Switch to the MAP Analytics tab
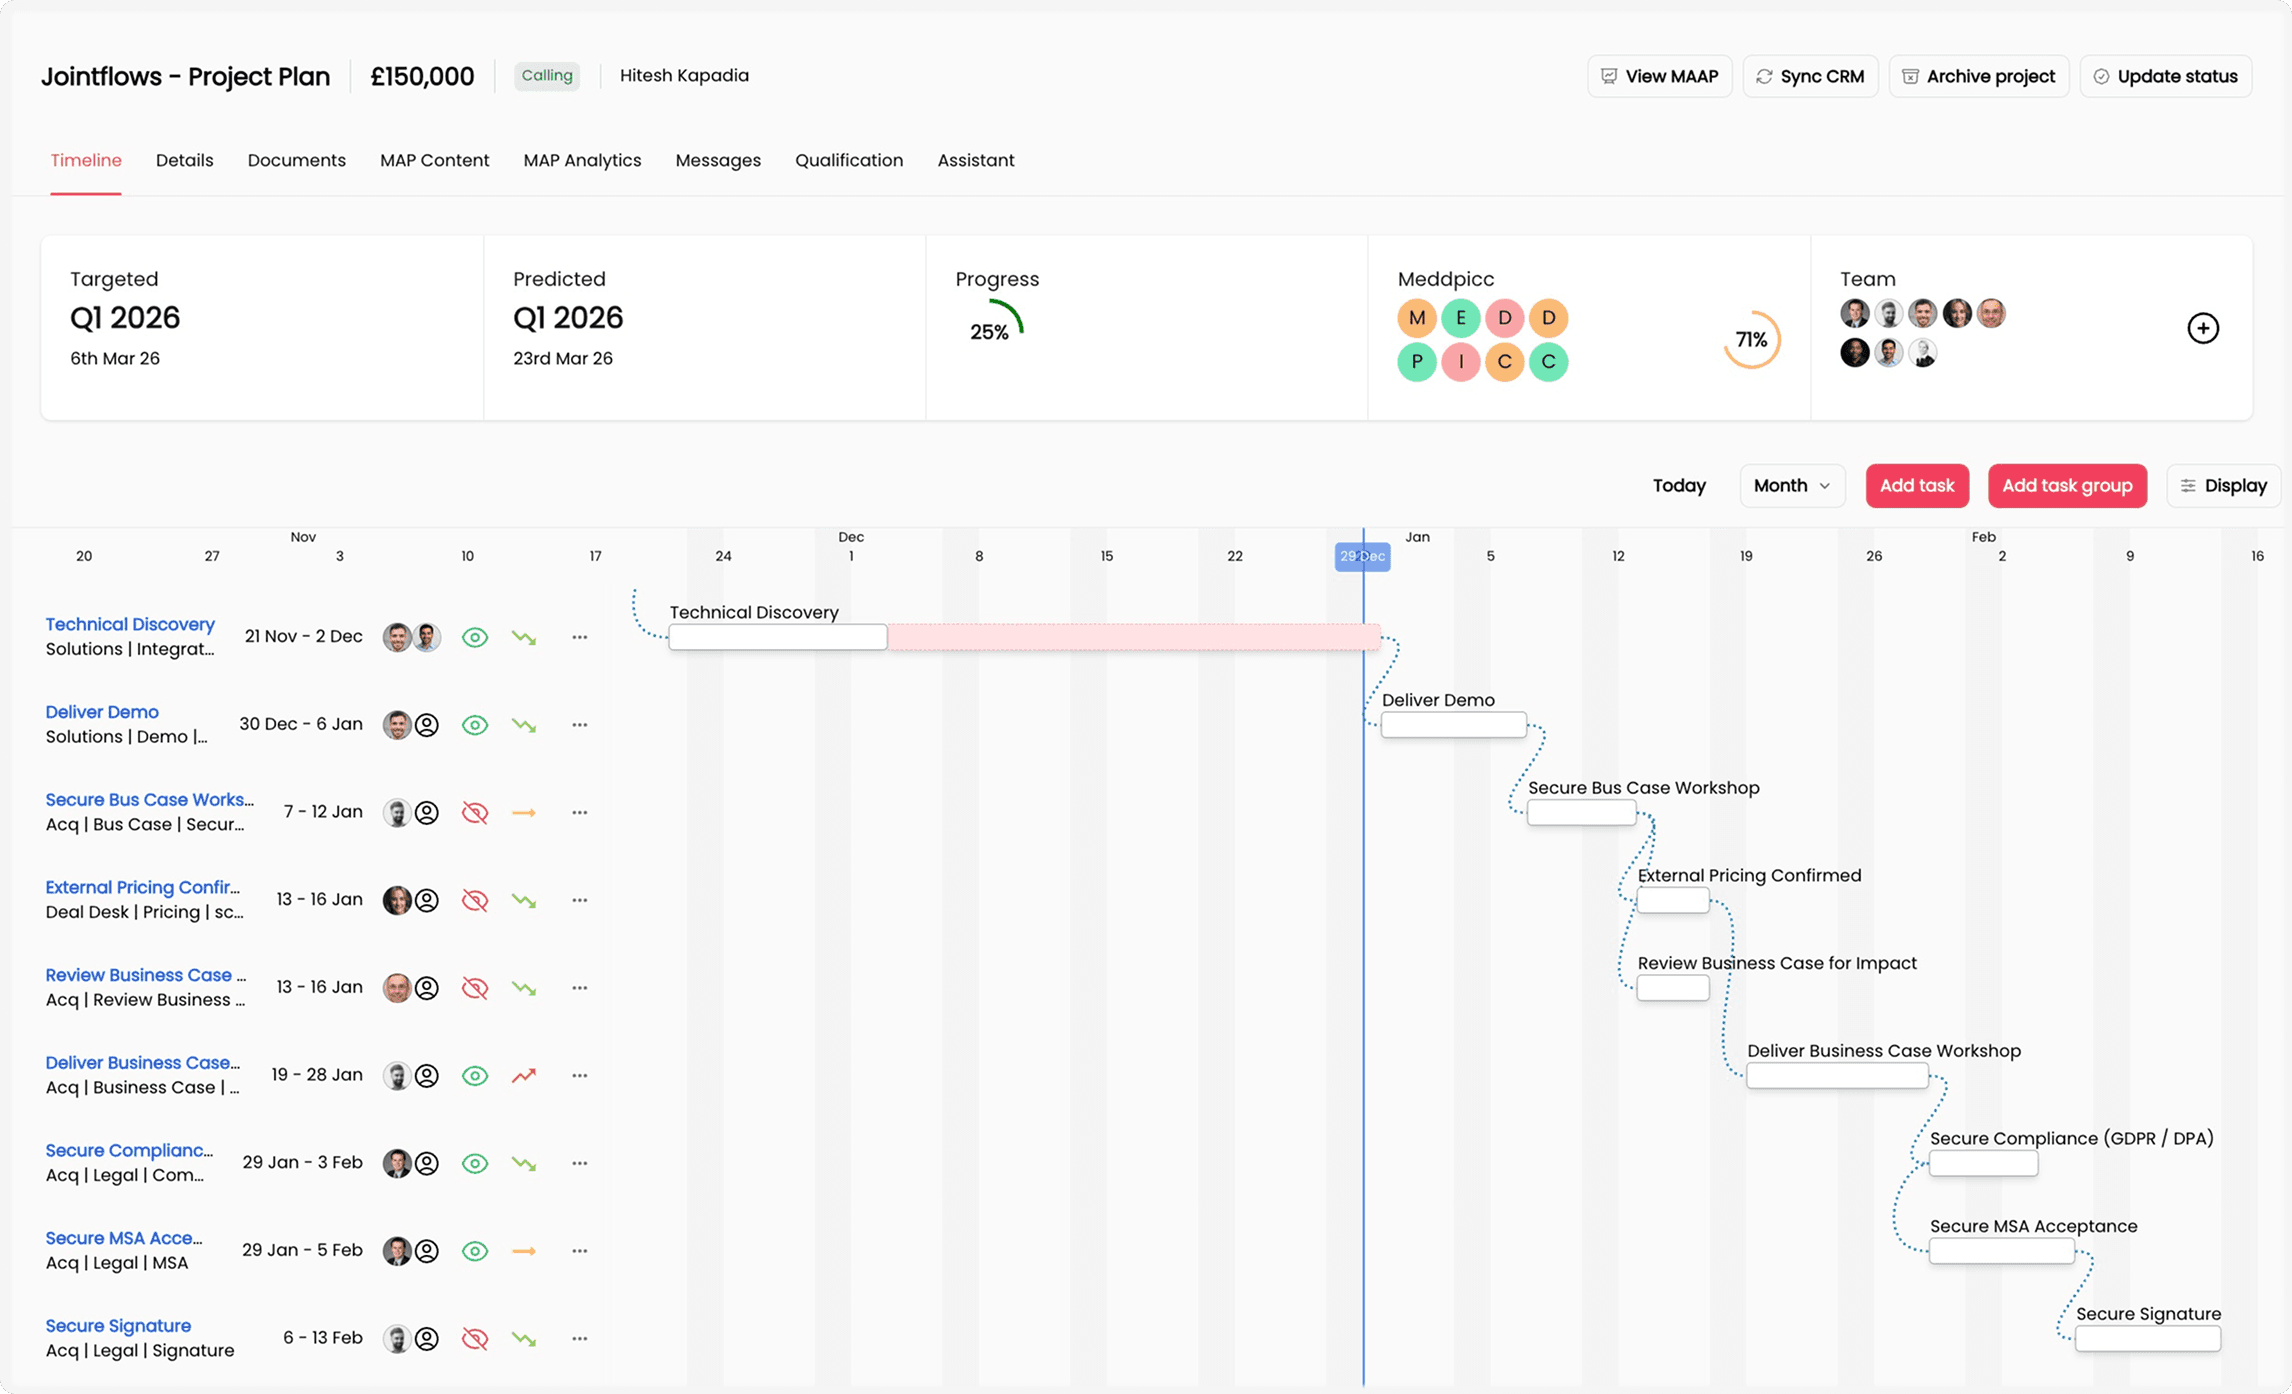Image resolution: width=2292 pixels, height=1394 pixels. [x=582, y=160]
